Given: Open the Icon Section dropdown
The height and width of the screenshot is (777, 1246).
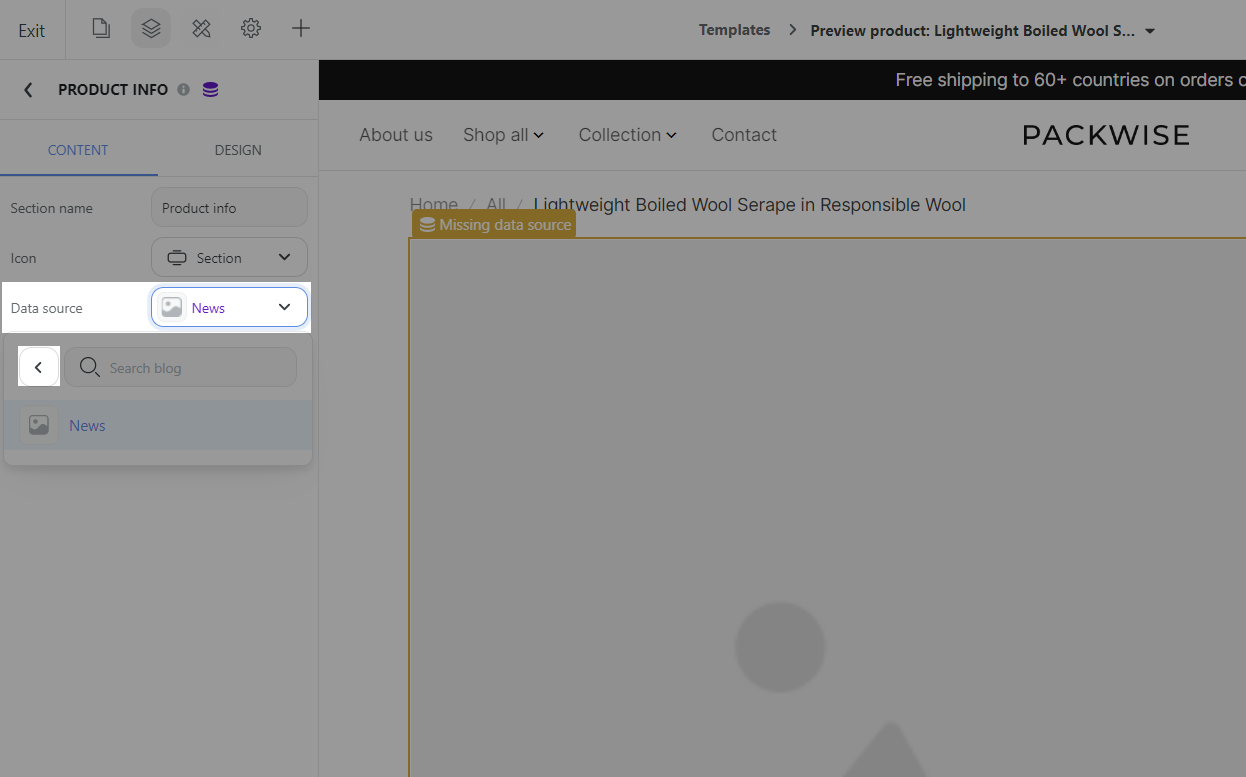Looking at the screenshot, I should [x=229, y=258].
